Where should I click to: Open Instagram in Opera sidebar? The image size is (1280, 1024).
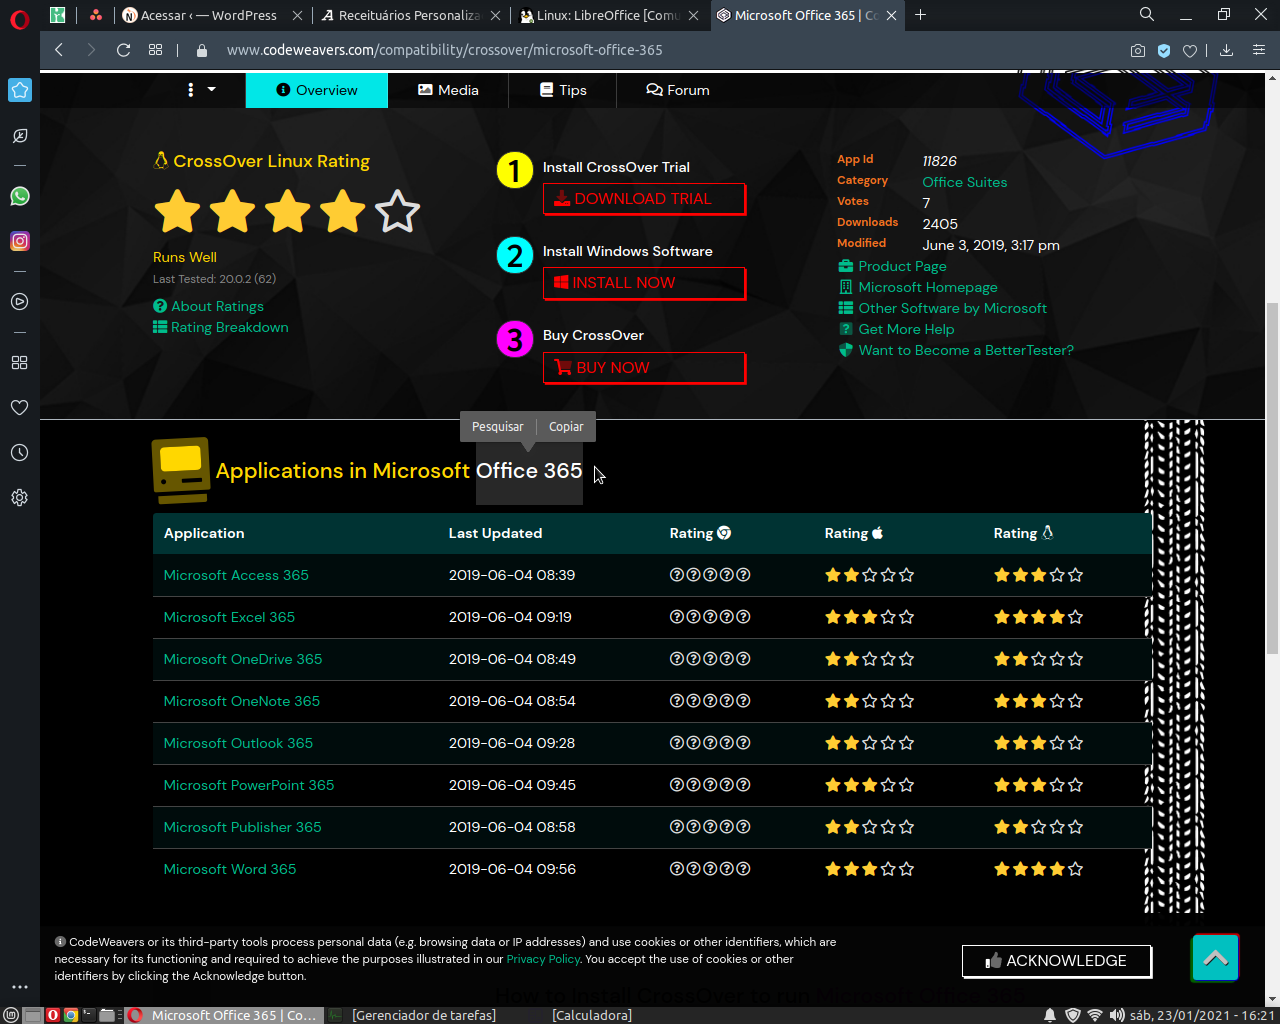[20, 241]
